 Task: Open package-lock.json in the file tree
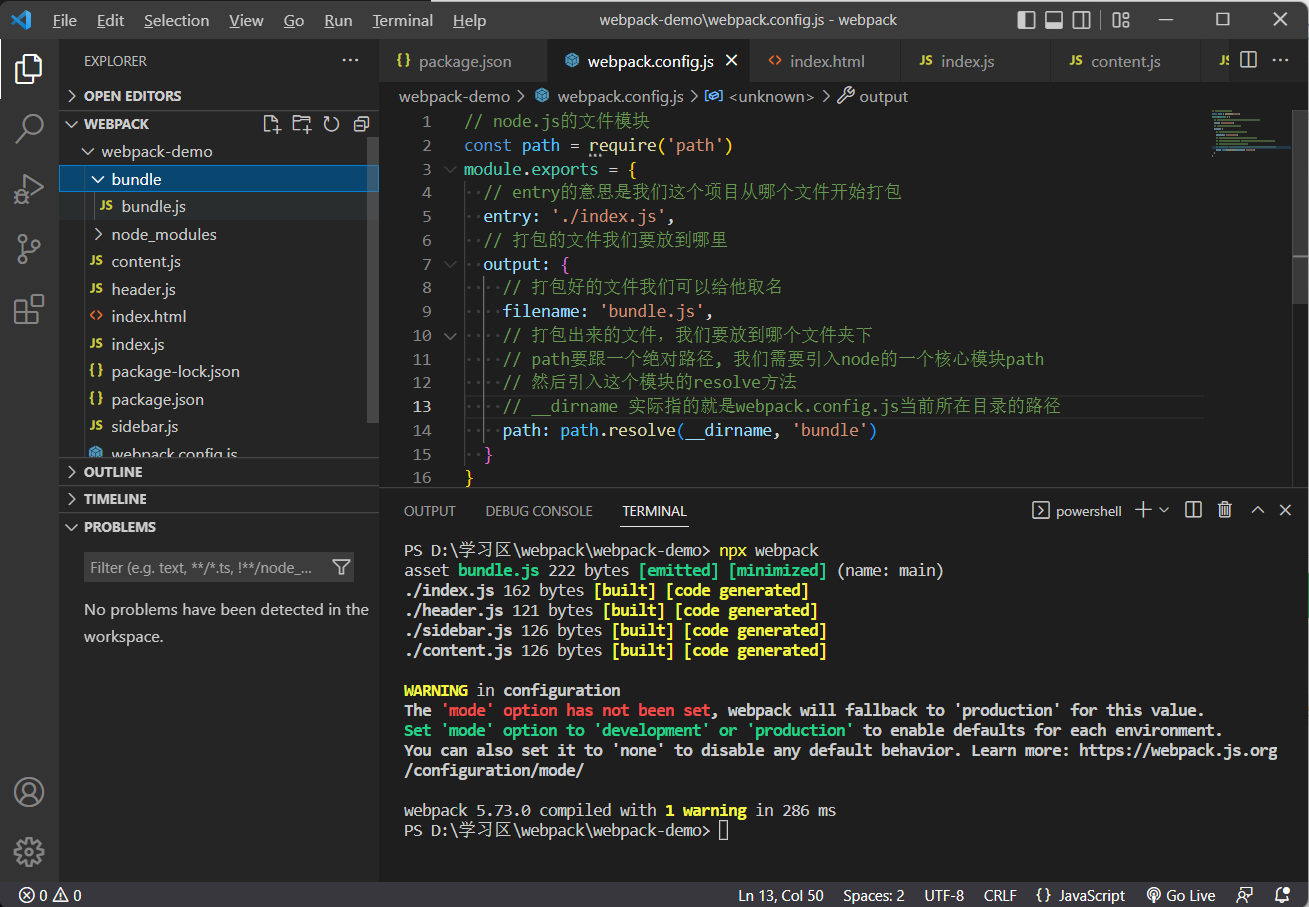[219, 372]
